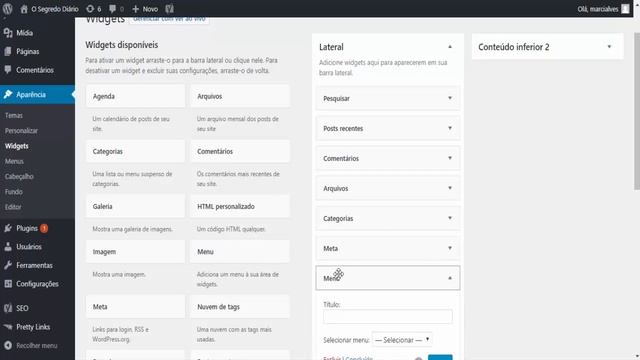
Task: Click the updates icon showing 6
Action: pos(90,9)
